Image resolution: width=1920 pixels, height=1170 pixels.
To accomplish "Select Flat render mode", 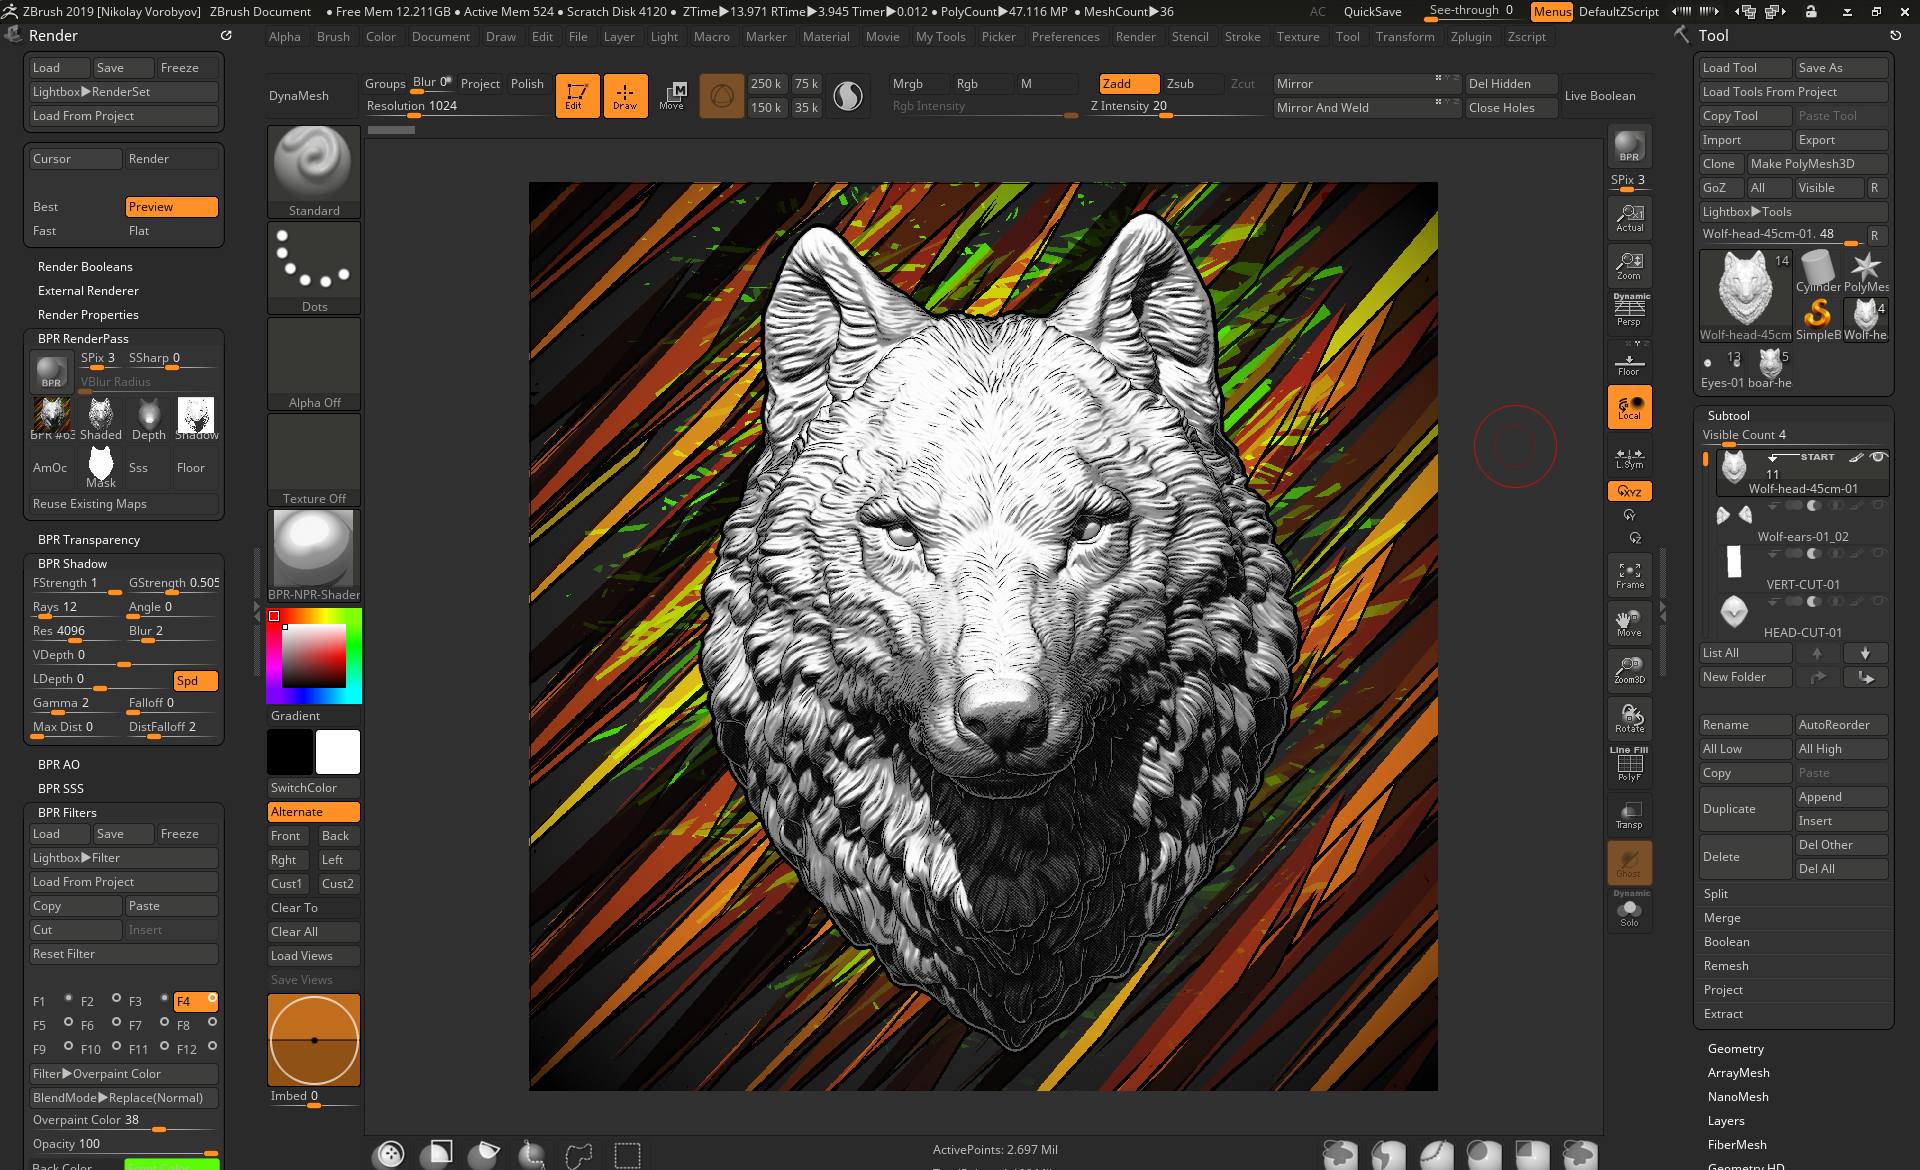I will tap(171, 231).
